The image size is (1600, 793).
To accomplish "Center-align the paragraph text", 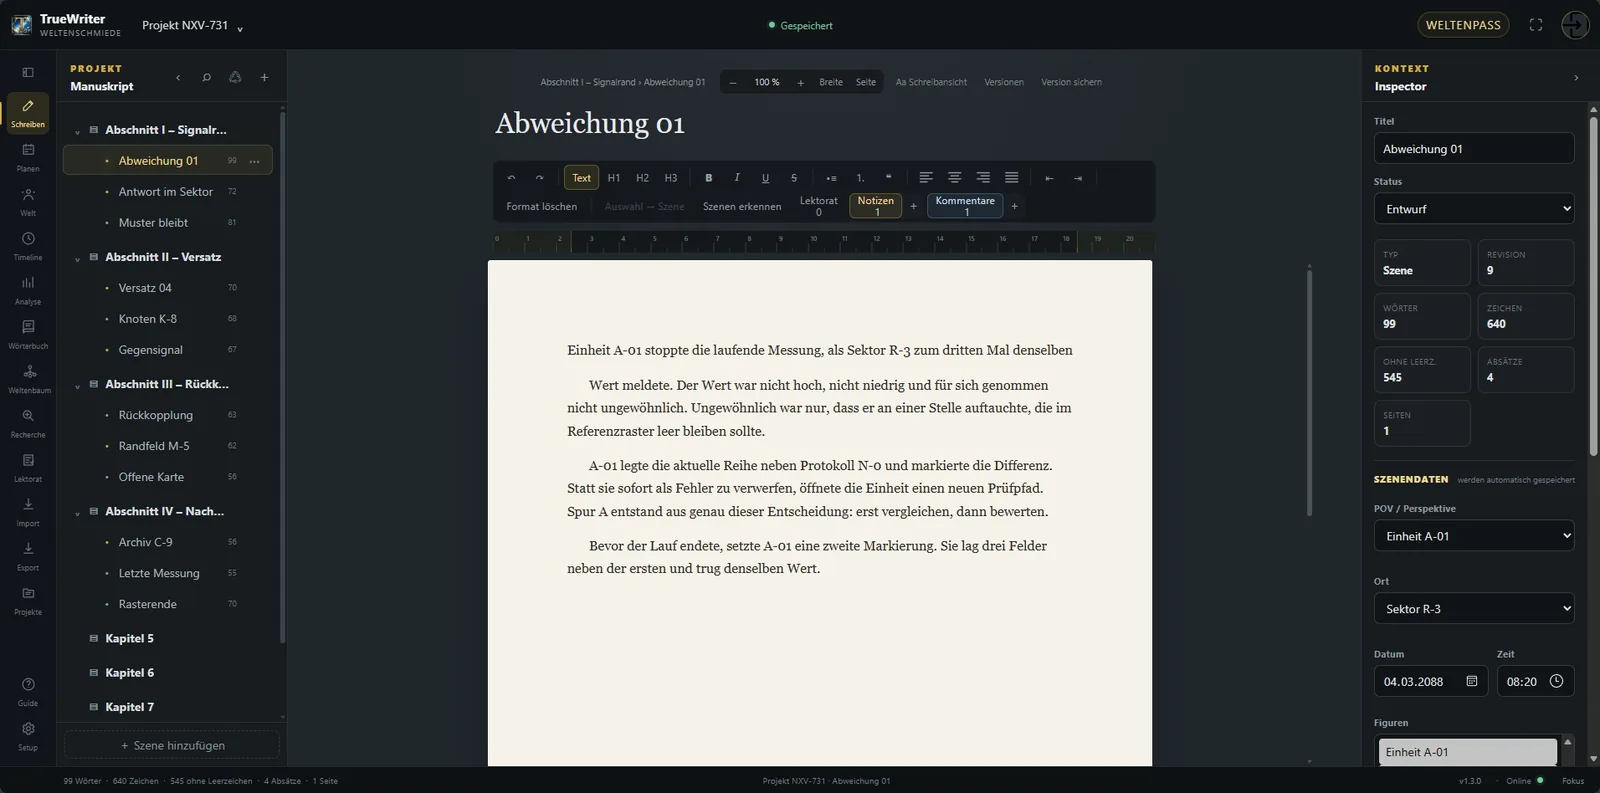I will click(955, 178).
